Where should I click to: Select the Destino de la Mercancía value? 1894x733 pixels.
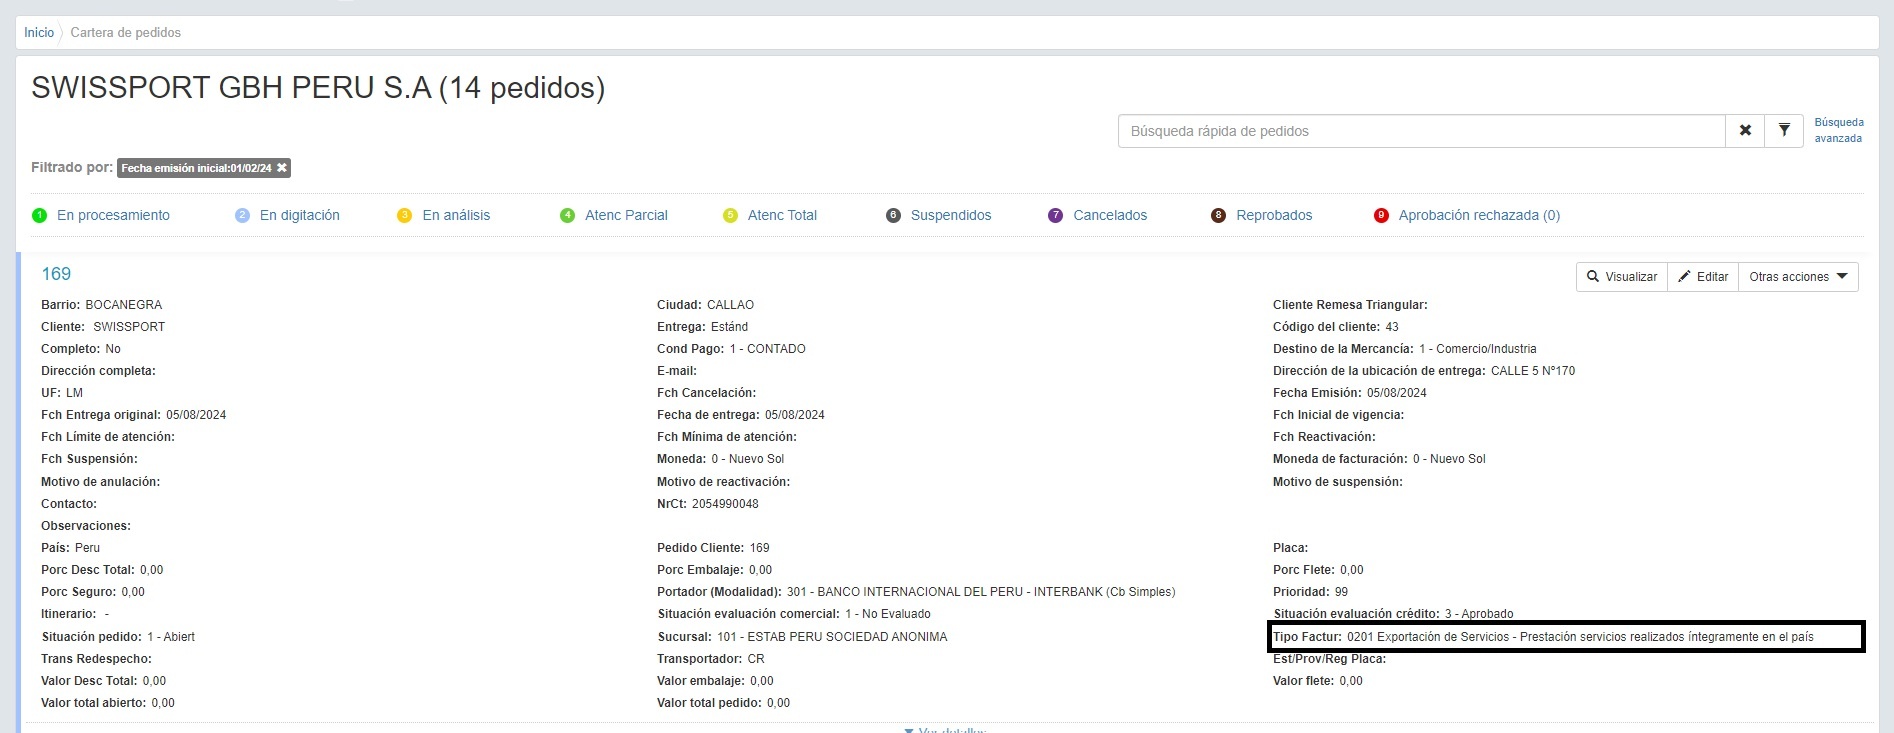[1478, 349]
